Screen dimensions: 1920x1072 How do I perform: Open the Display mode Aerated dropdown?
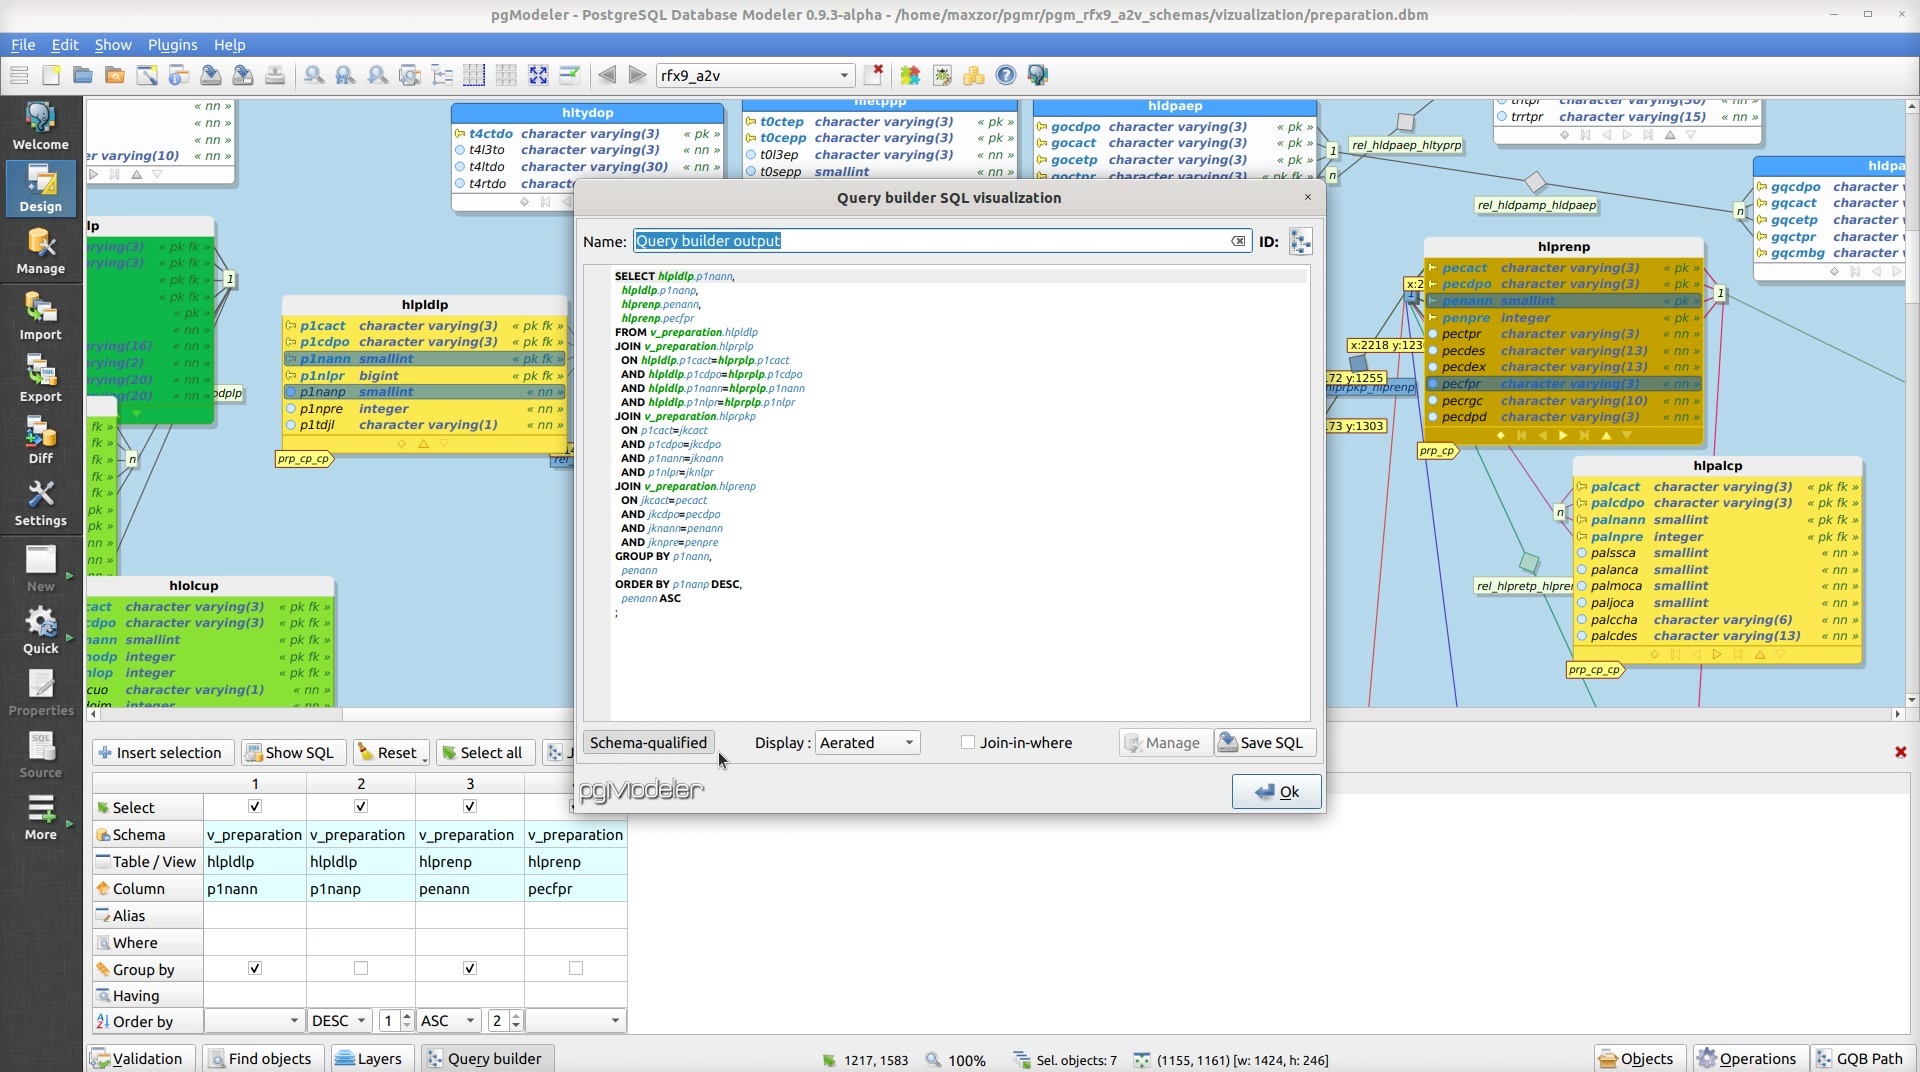867,742
